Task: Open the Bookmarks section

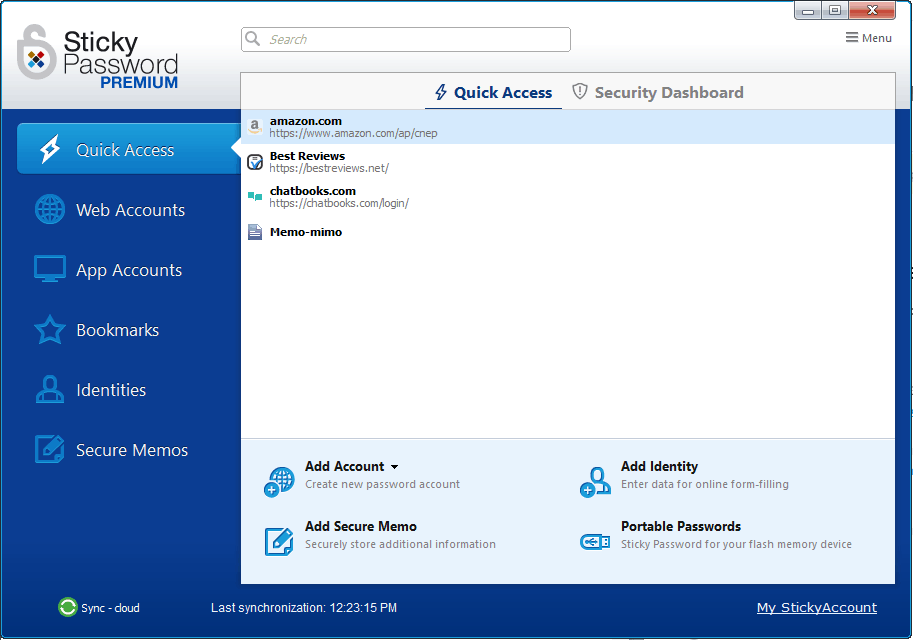Action: pyautogui.click(x=117, y=330)
